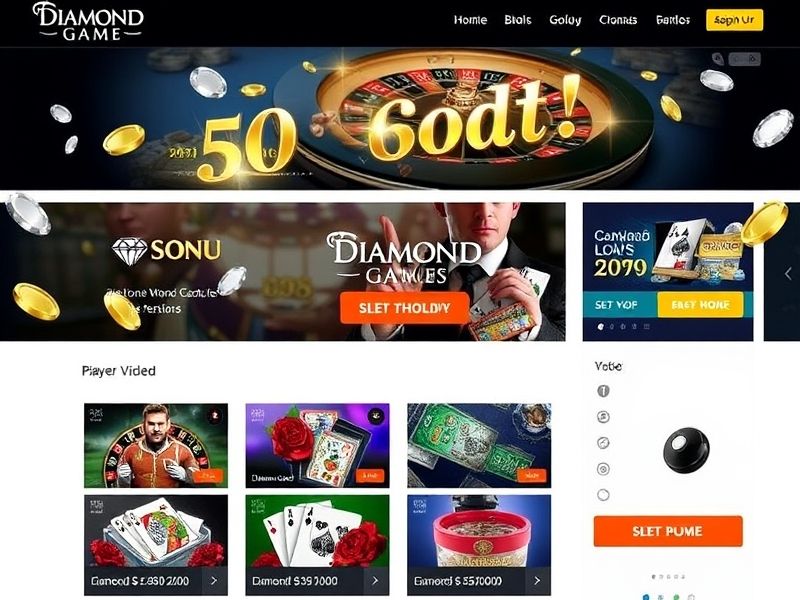Viewport: 800px width, 600px height.
Task: Expand the arrow on the Gameod $ 830 2000 card
Action: tap(214, 581)
